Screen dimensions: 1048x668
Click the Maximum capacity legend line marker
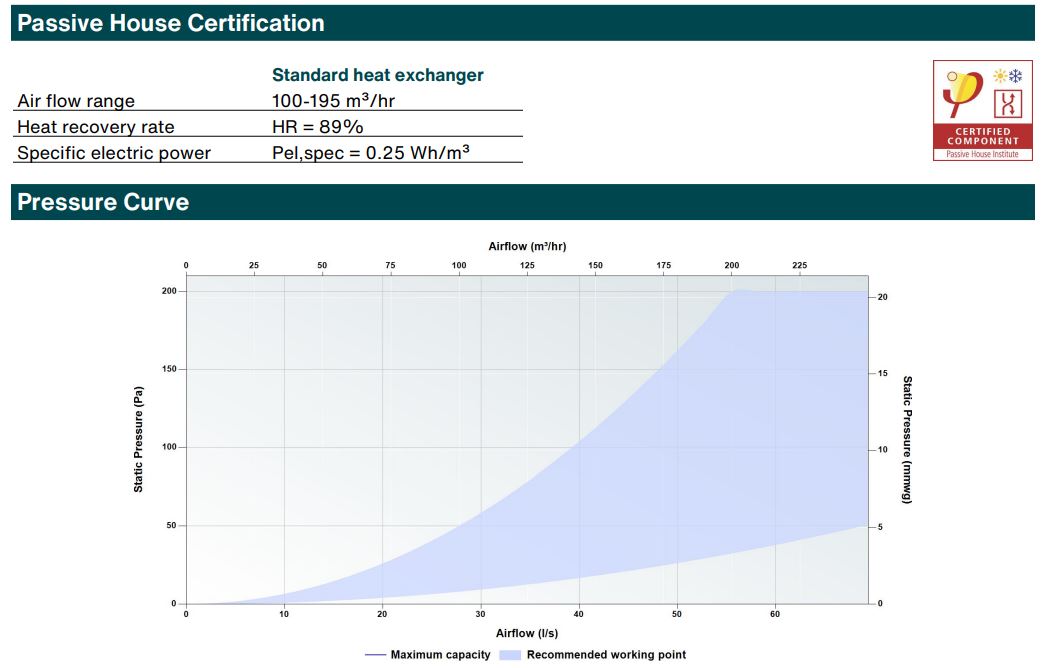pyautogui.click(x=375, y=655)
